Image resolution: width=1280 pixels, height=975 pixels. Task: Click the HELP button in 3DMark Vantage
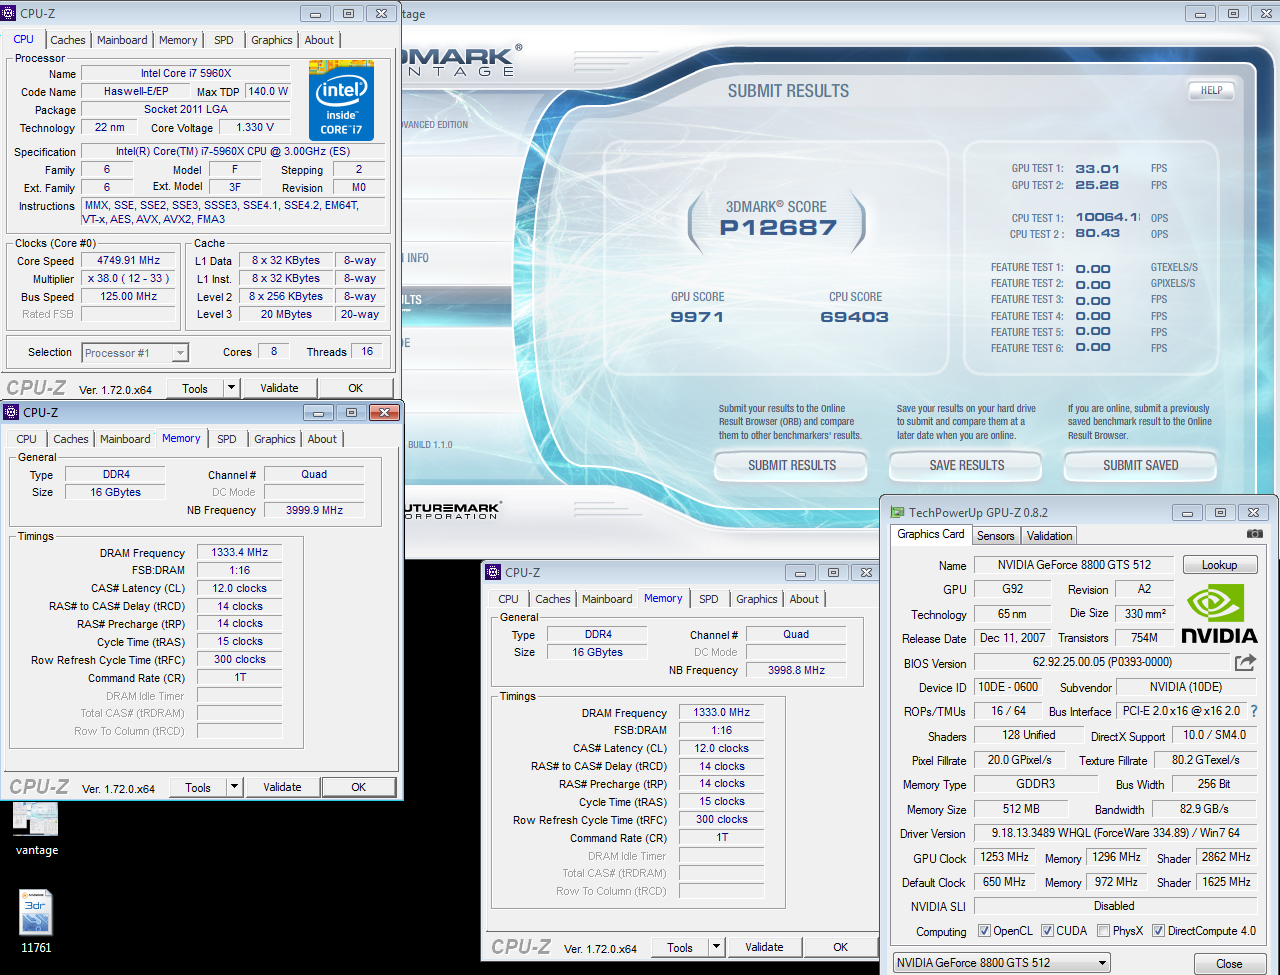click(x=1211, y=90)
